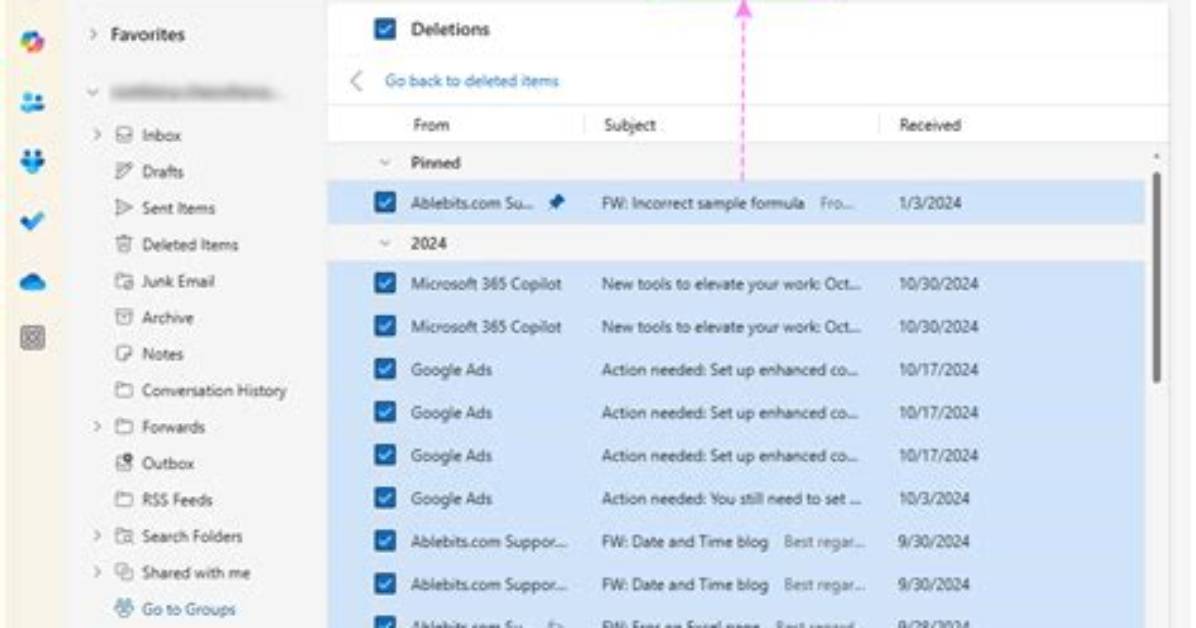This screenshot has height=628, width=1196.
Task: Click the Archive box icon
Action: coord(124,317)
